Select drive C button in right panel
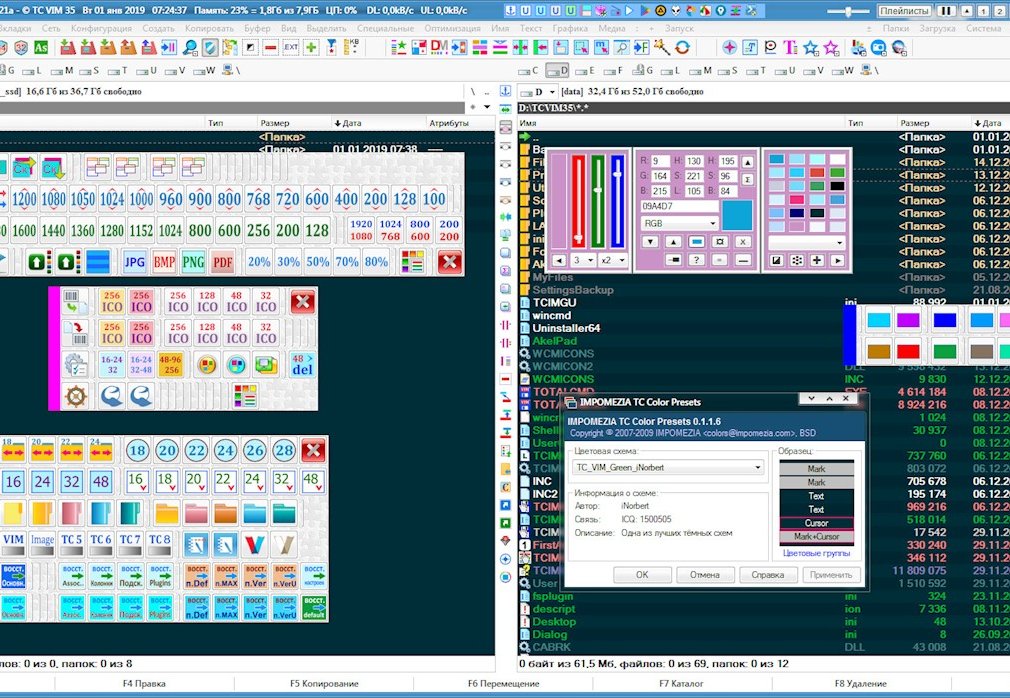This screenshot has width=1010, height=698. click(529, 70)
